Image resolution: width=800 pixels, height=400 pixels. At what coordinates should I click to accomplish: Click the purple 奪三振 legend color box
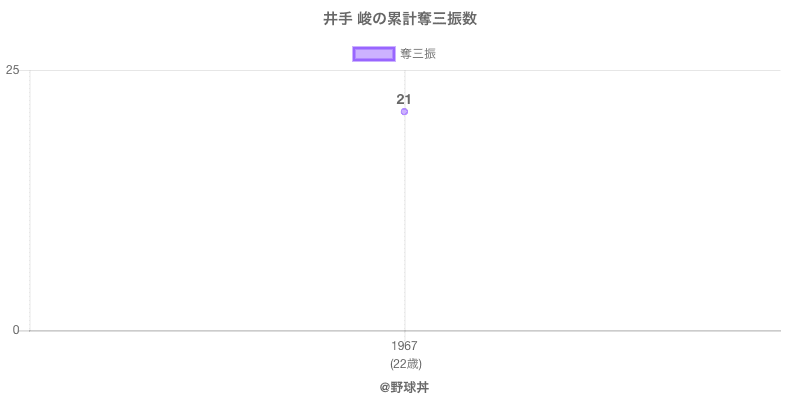click(x=374, y=54)
